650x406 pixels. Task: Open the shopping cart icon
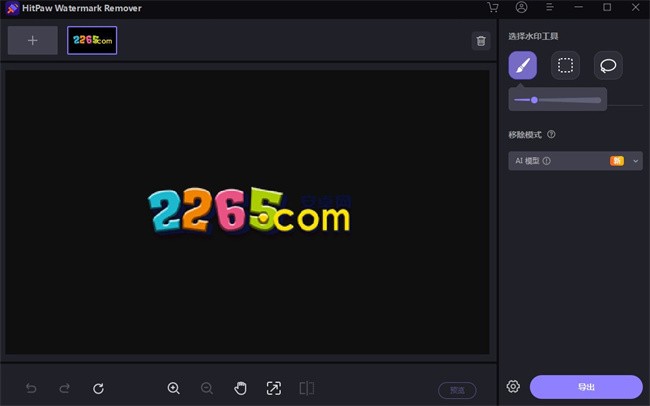(x=493, y=8)
